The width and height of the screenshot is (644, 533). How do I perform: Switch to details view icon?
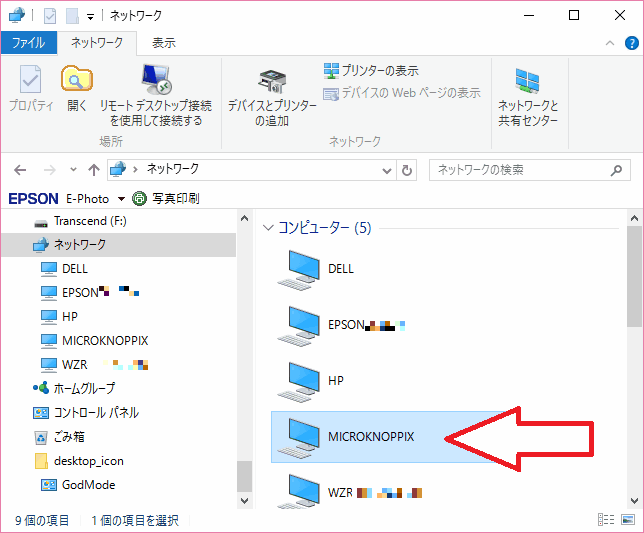(606, 520)
